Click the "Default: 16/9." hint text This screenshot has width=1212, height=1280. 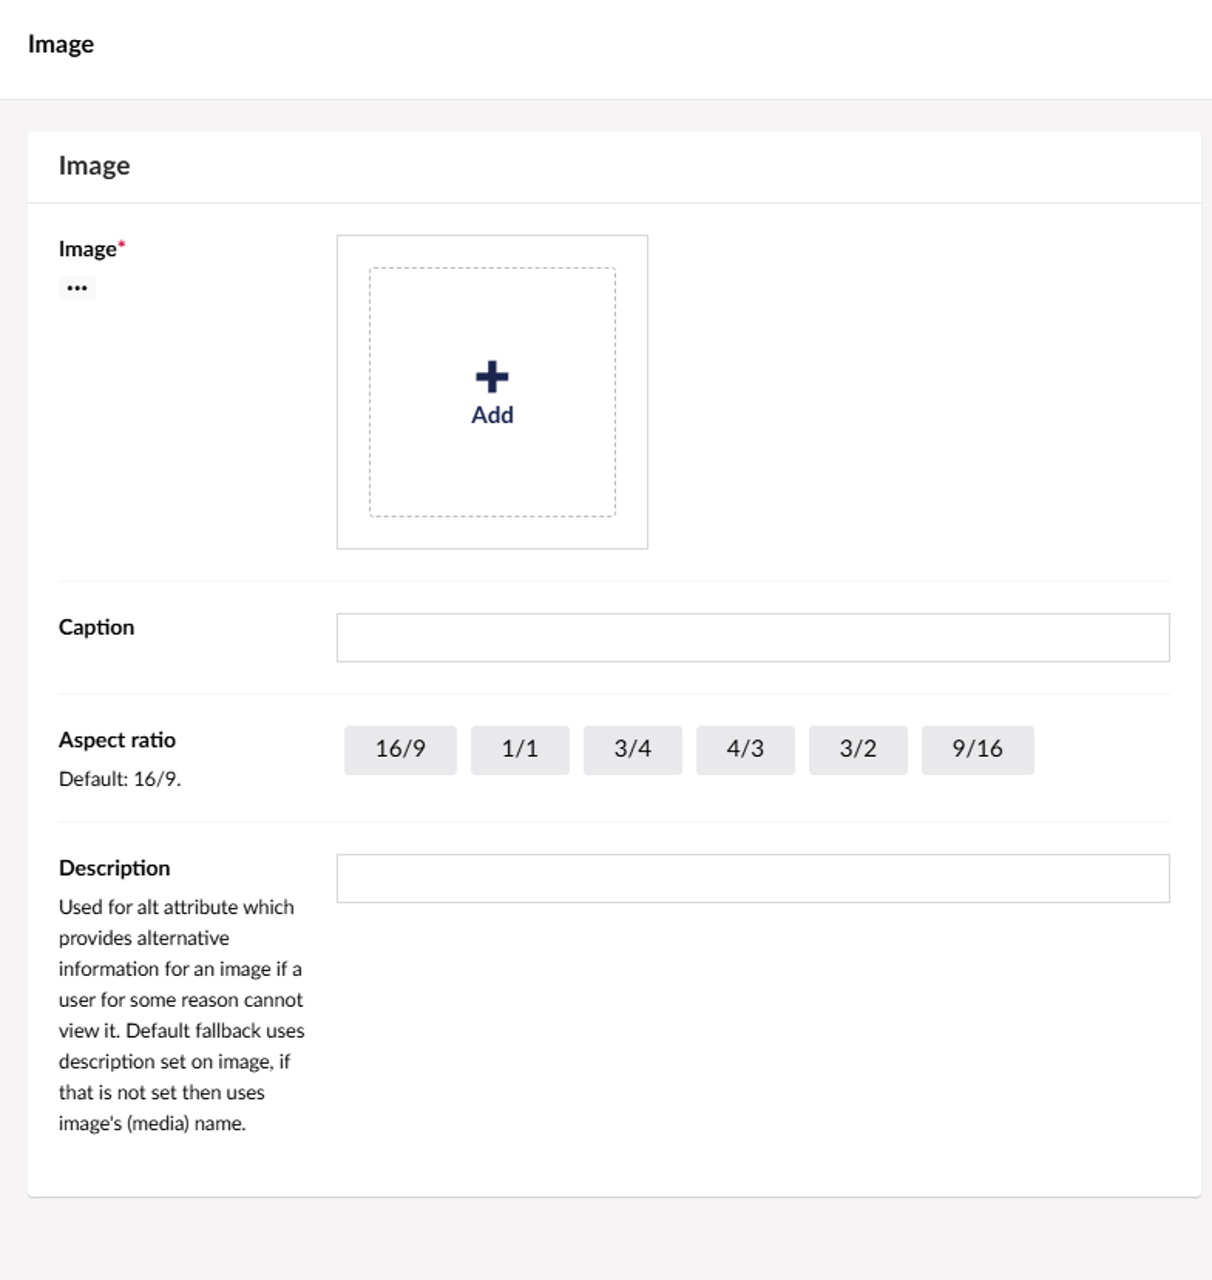120,779
